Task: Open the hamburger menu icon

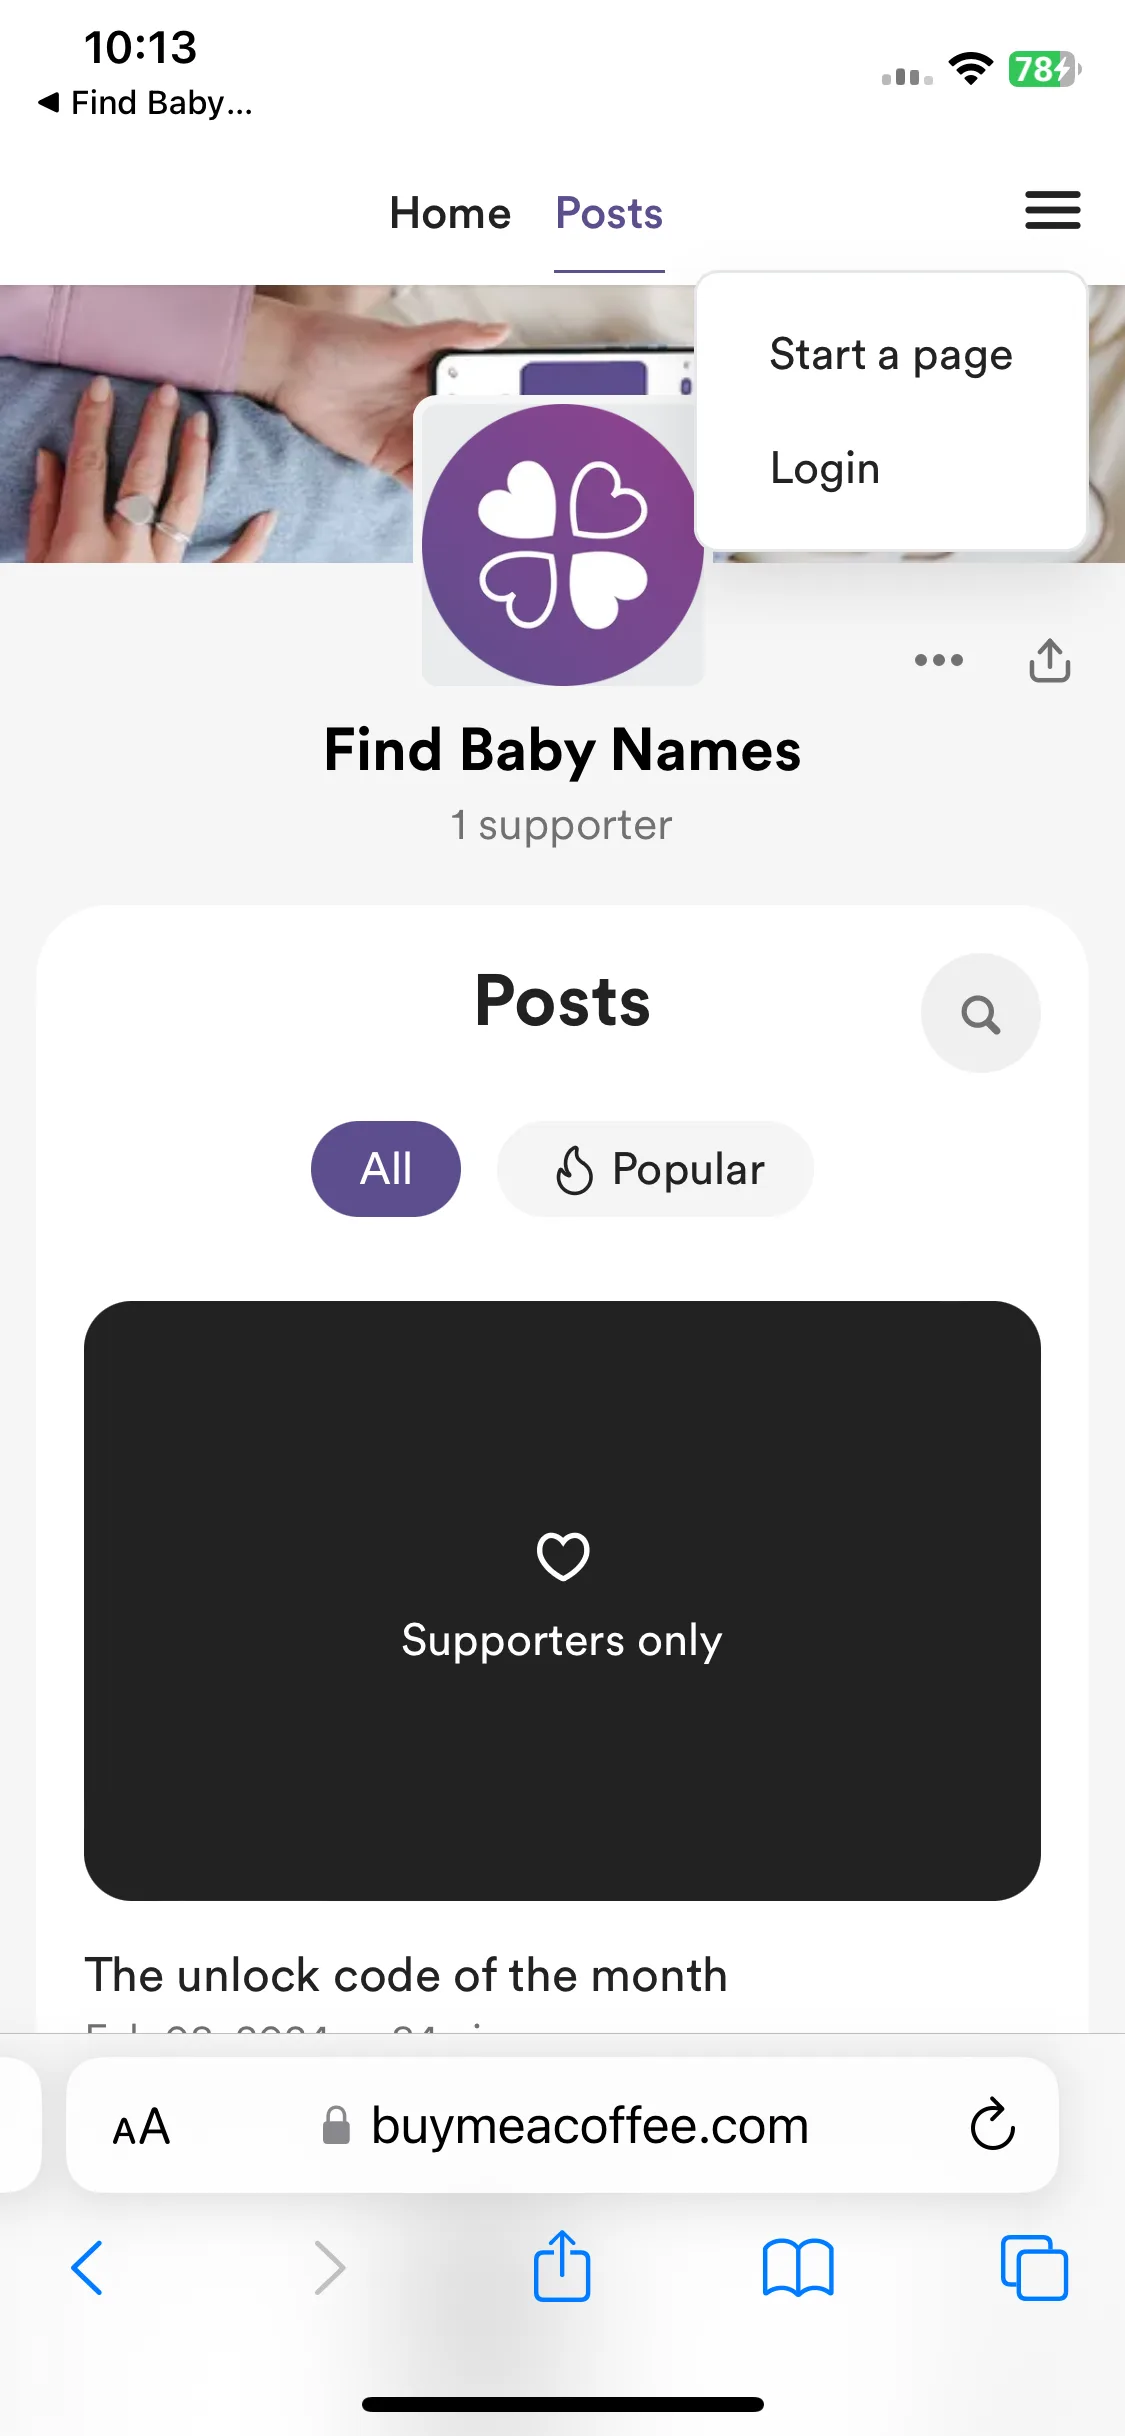Action: (x=1052, y=210)
